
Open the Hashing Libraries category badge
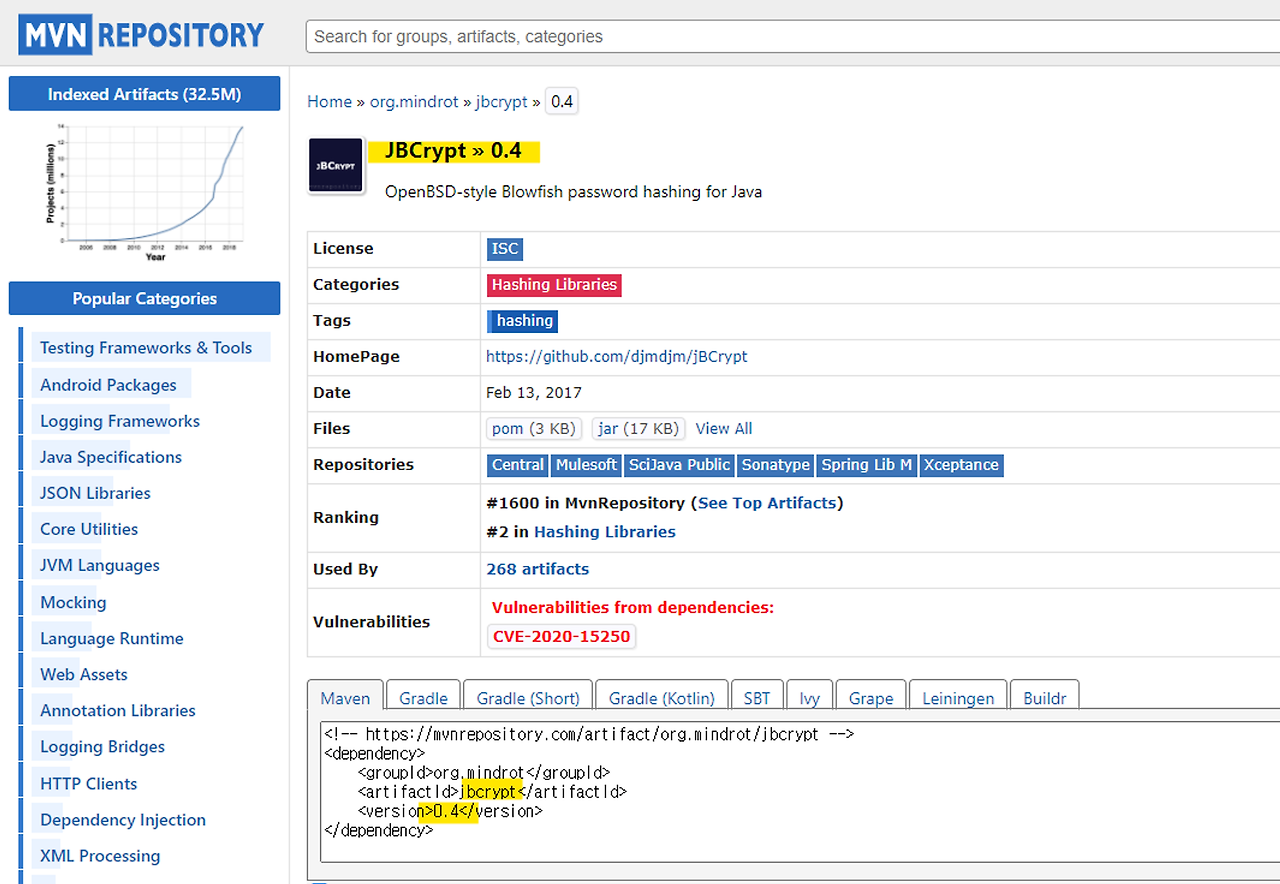click(x=554, y=285)
